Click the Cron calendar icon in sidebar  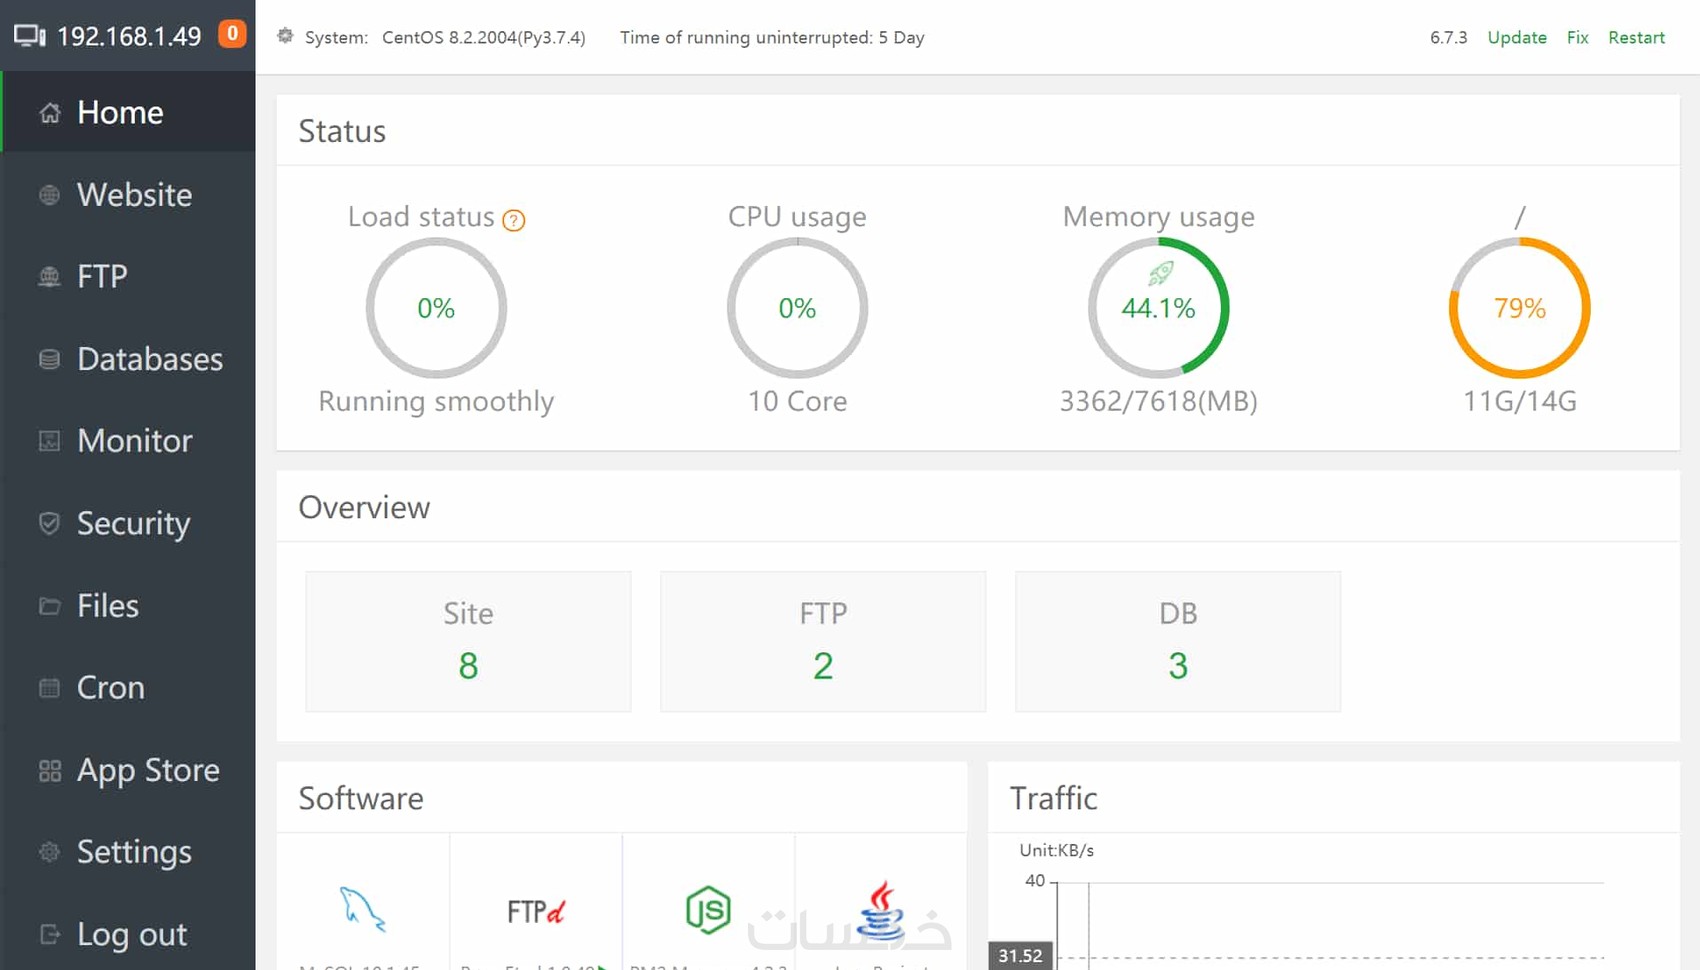[49, 688]
